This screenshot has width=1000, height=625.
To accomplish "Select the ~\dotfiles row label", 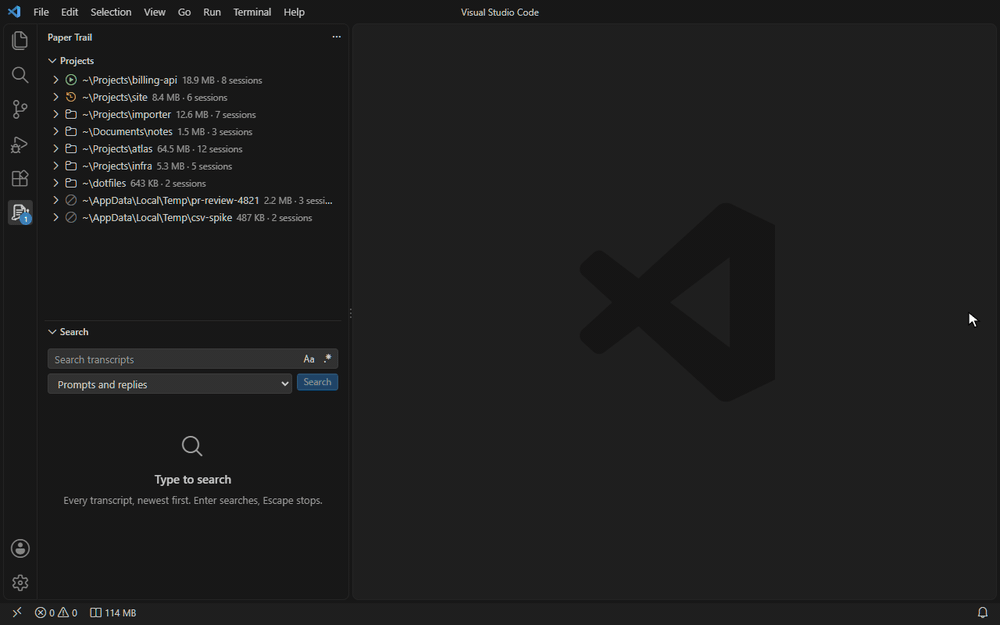I will pyautogui.click(x=104, y=183).
